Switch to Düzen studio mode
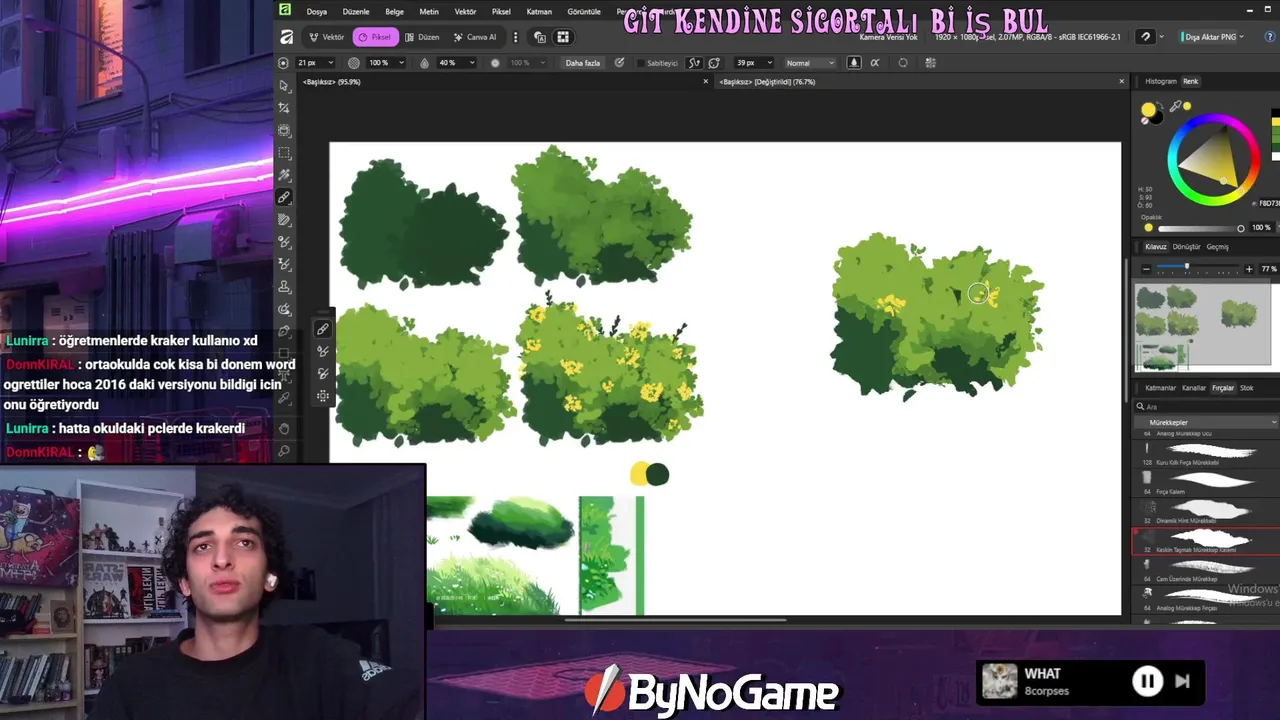 (x=422, y=37)
